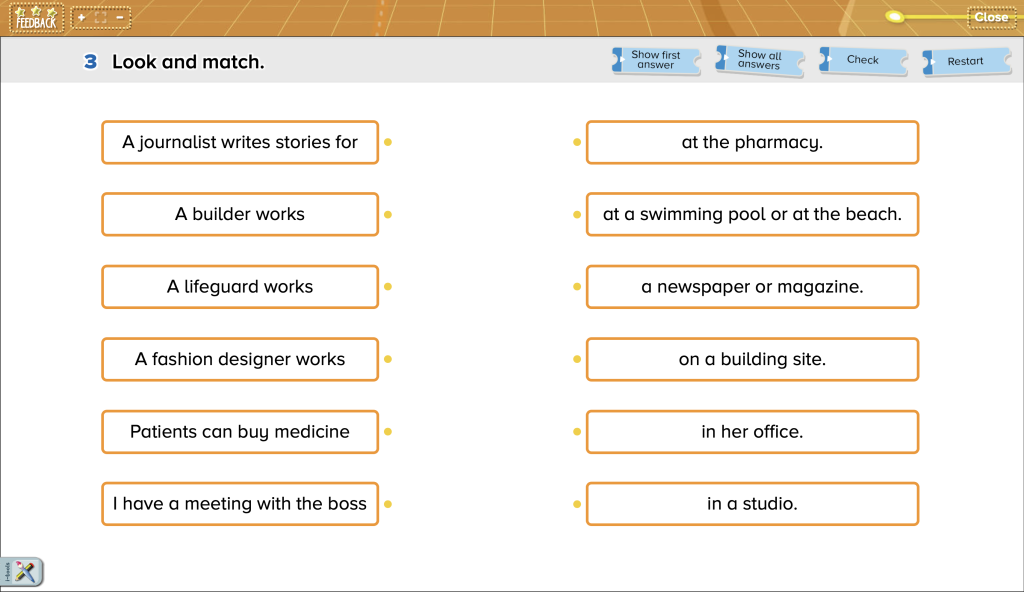The width and height of the screenshot is (1024, 592).
Task: Choose 'a newspaper or magazine.' answer box
Action: 752,287
